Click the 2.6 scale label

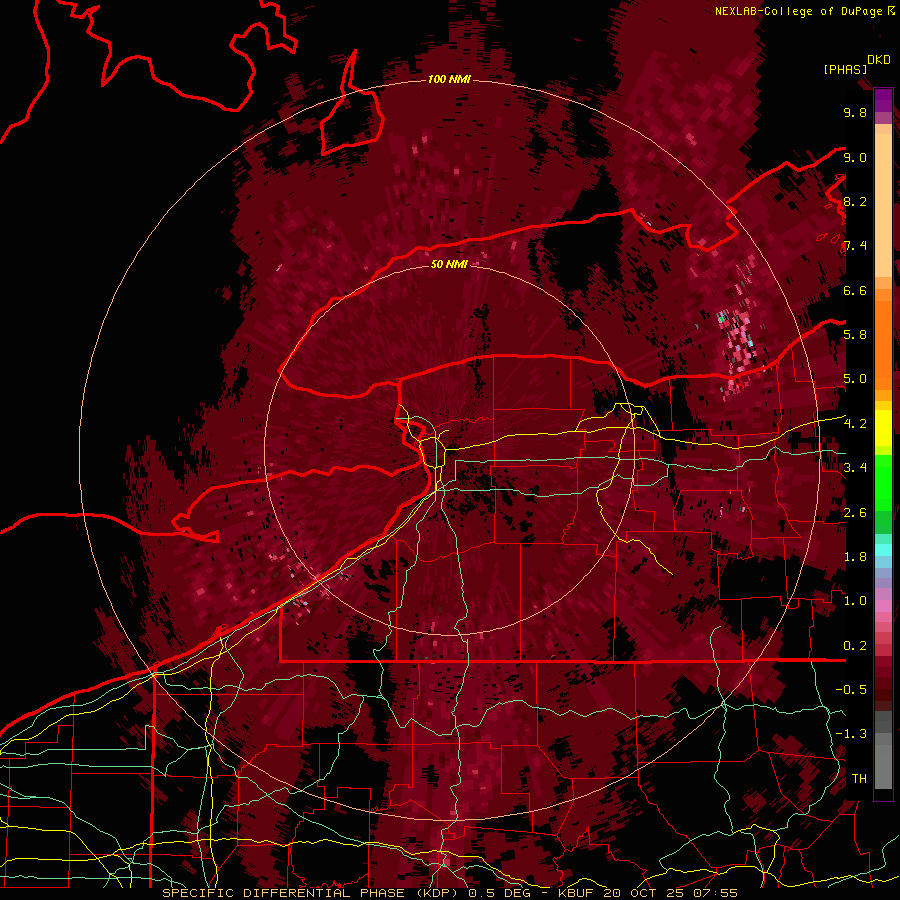click(x=855, y=513)
